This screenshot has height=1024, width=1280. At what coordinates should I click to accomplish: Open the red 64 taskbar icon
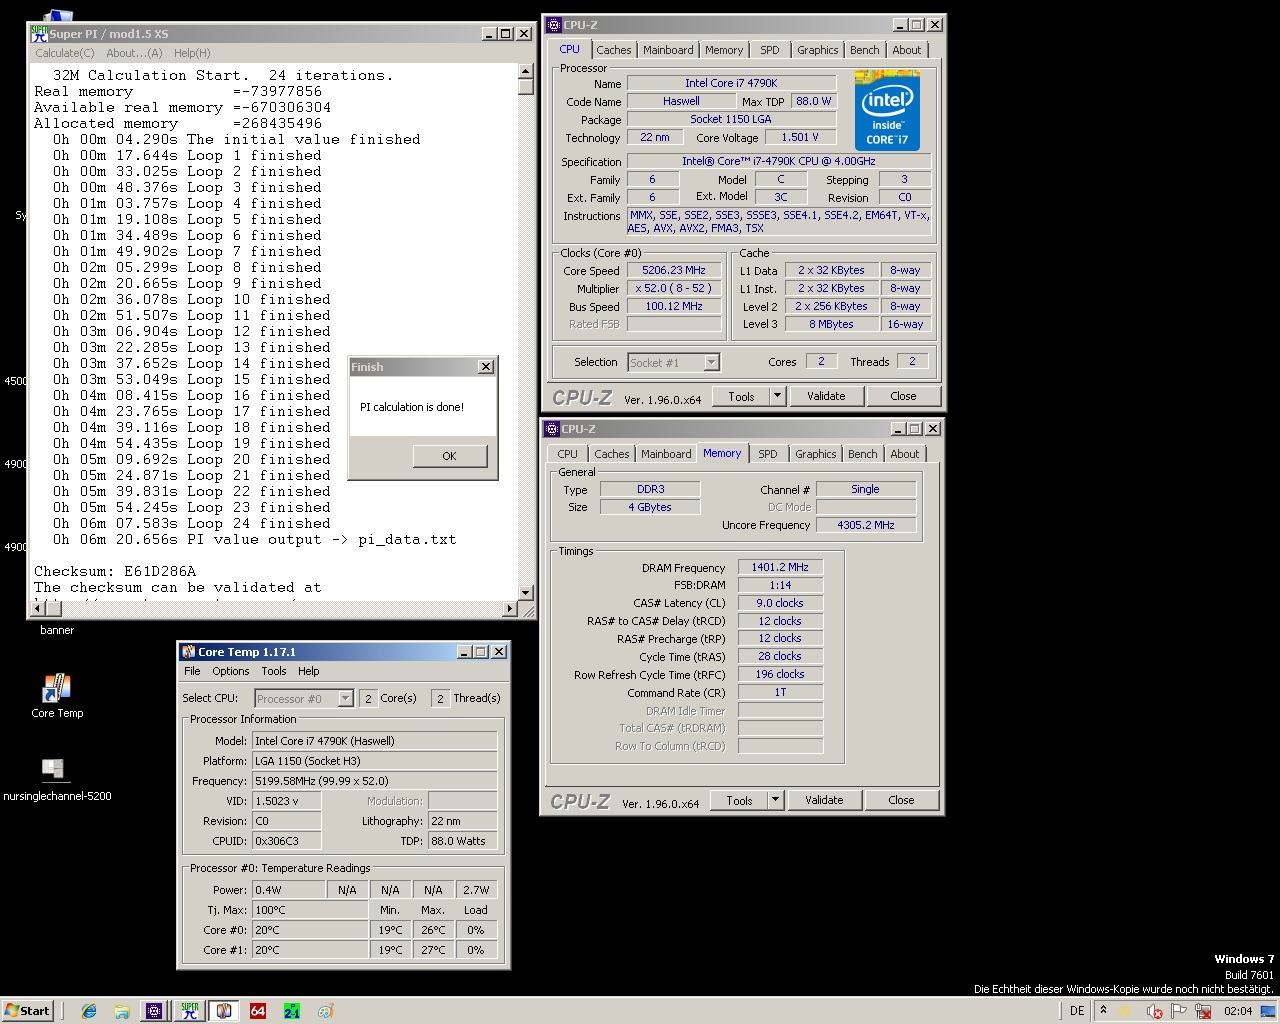(x=258, y=1011)
